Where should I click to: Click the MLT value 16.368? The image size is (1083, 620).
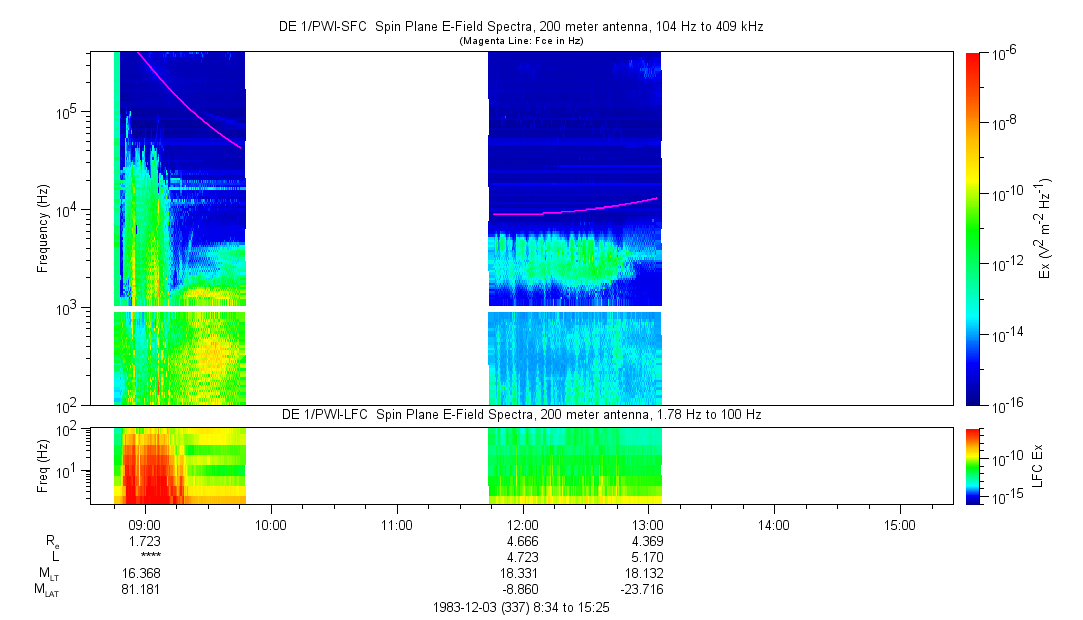pos(141,573)
